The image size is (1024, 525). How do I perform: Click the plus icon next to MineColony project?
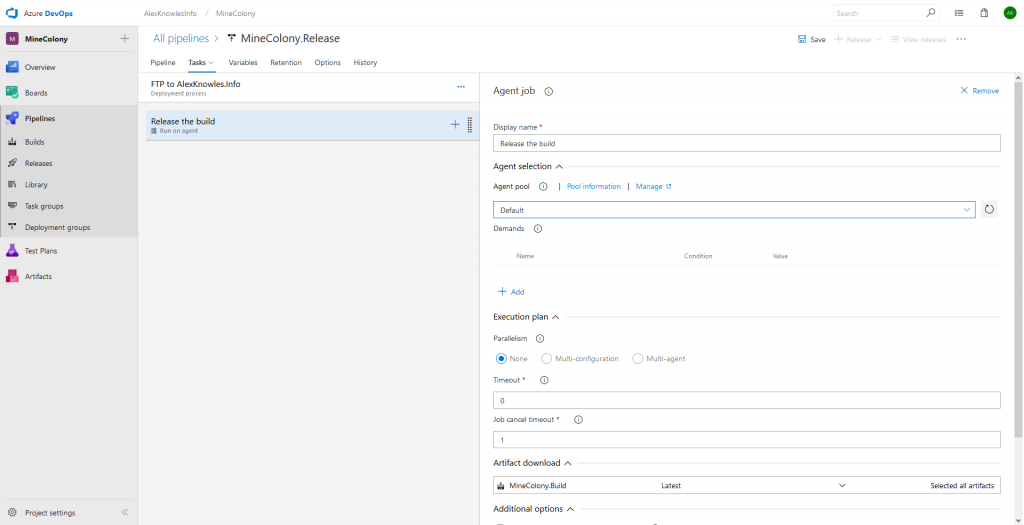125,39
